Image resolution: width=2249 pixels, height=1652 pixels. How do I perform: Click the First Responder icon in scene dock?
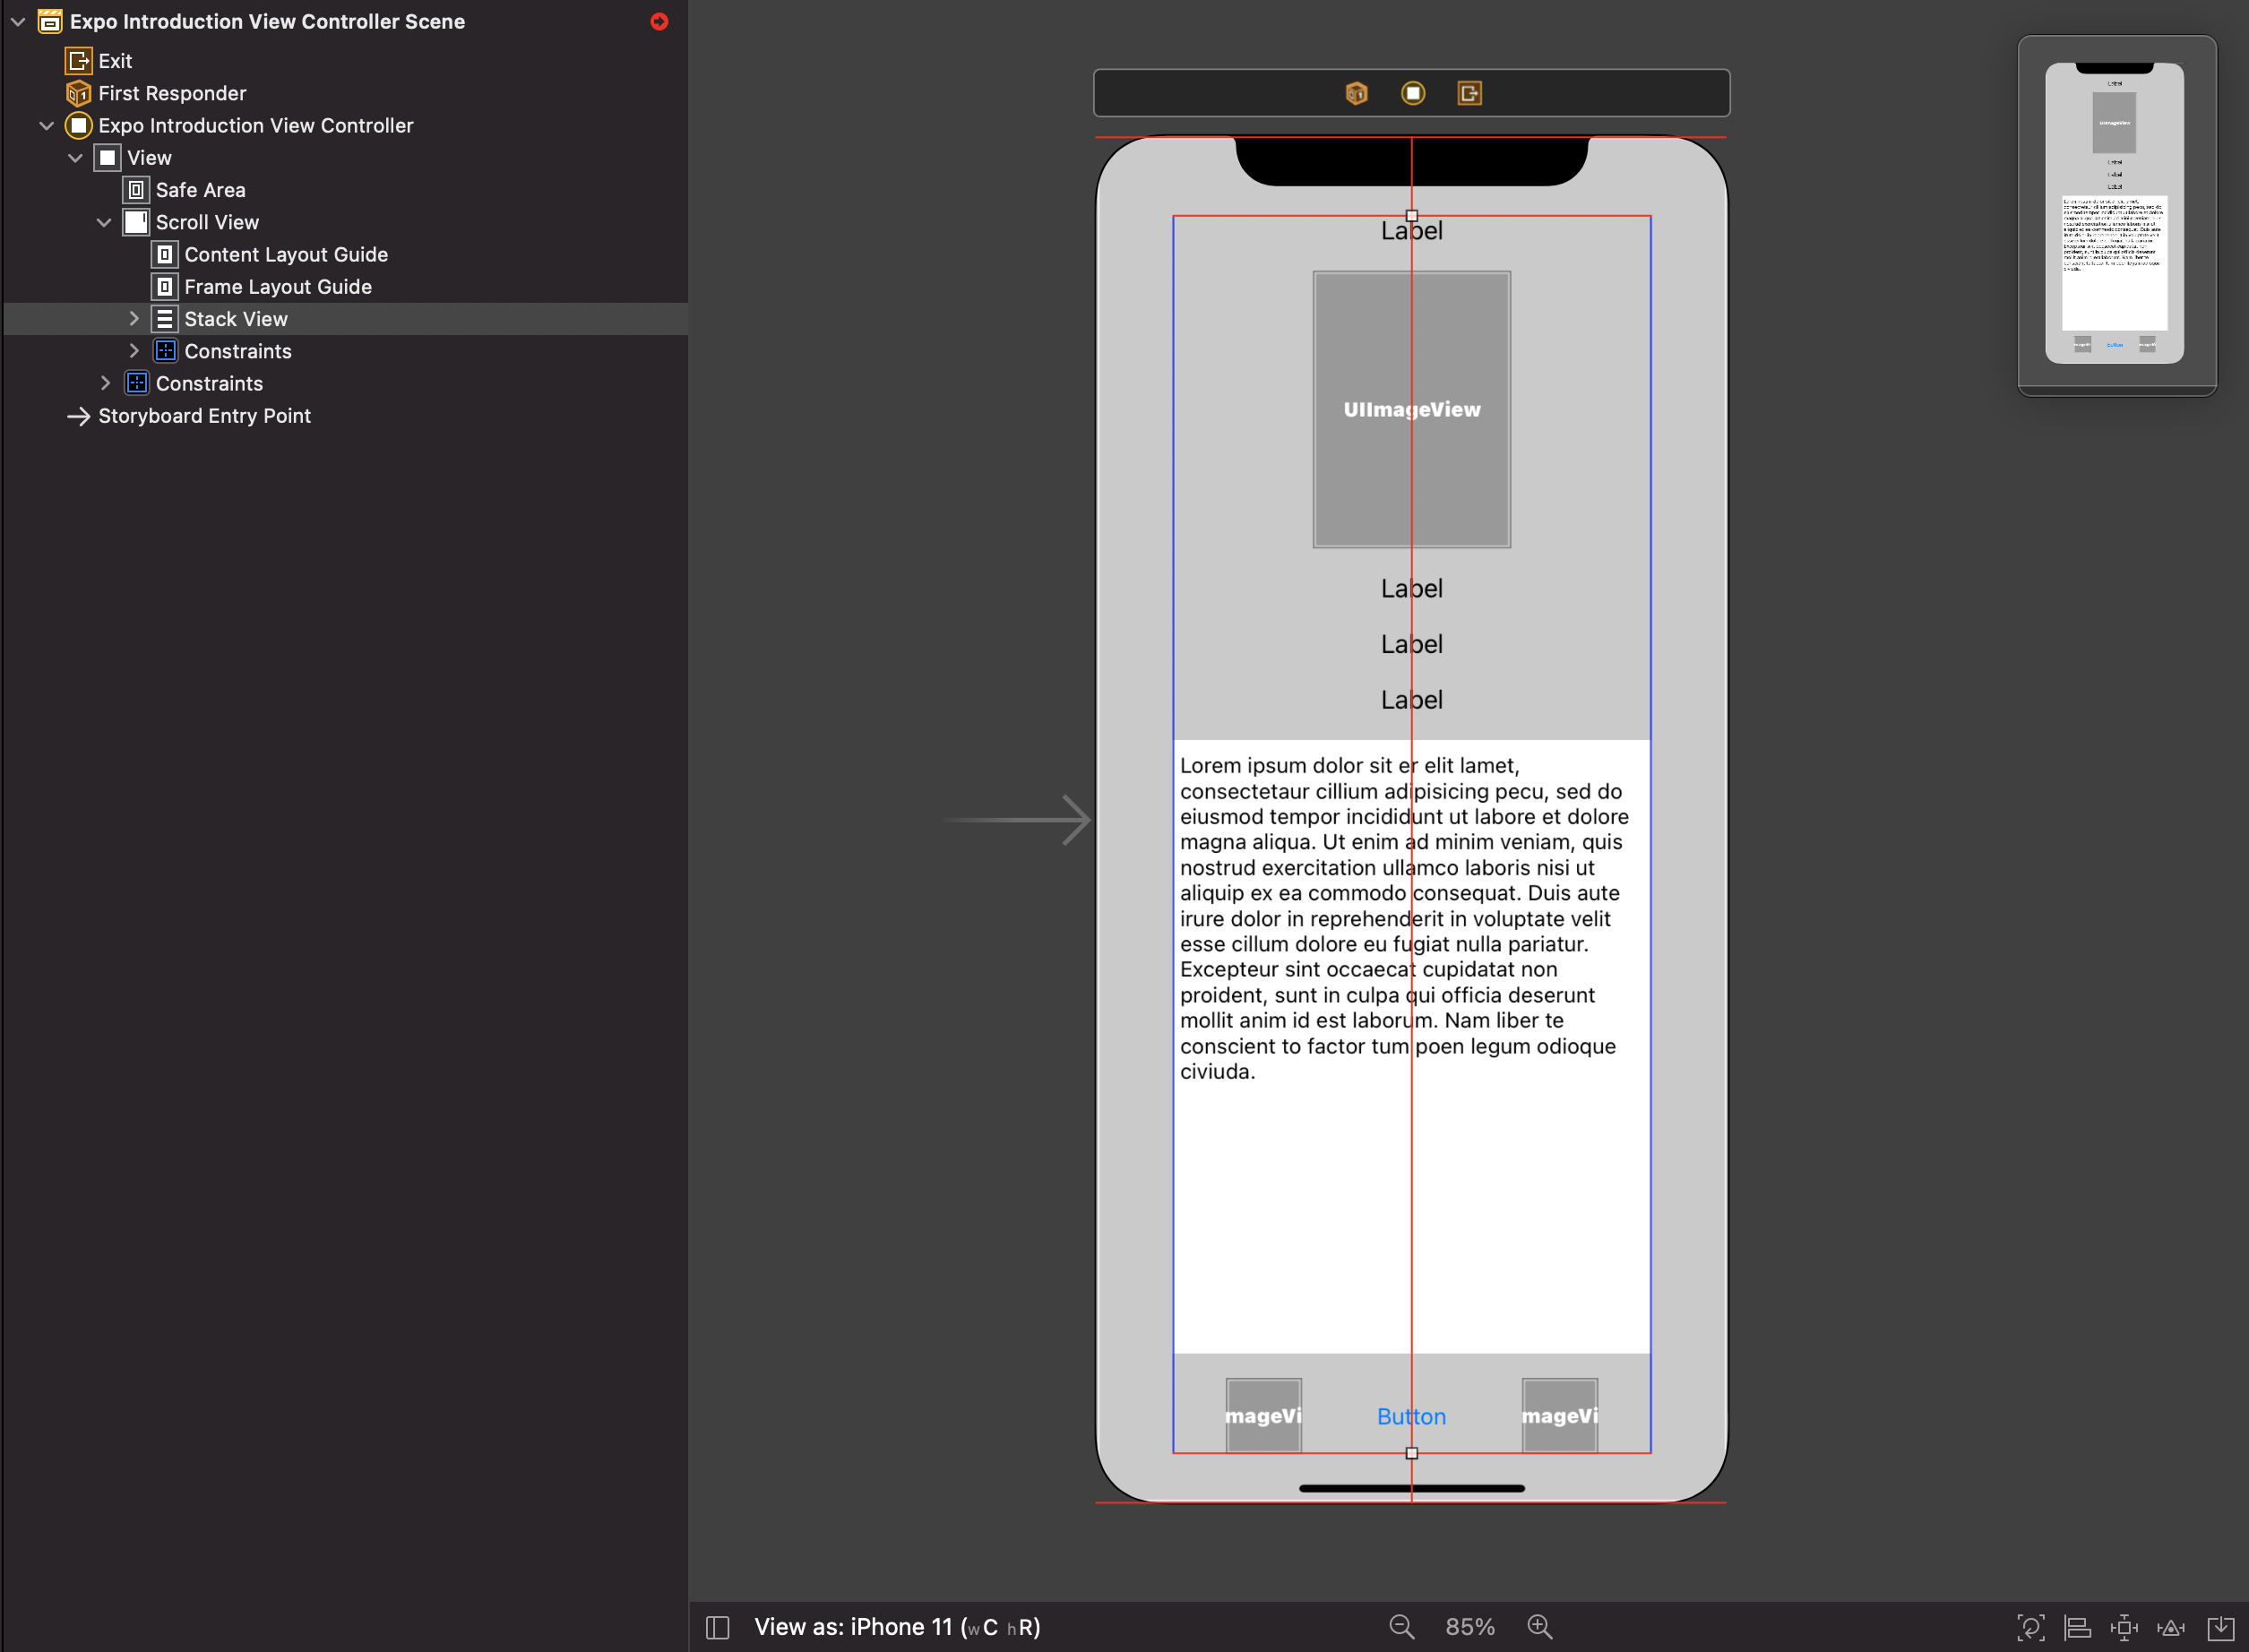point(1356,93)
